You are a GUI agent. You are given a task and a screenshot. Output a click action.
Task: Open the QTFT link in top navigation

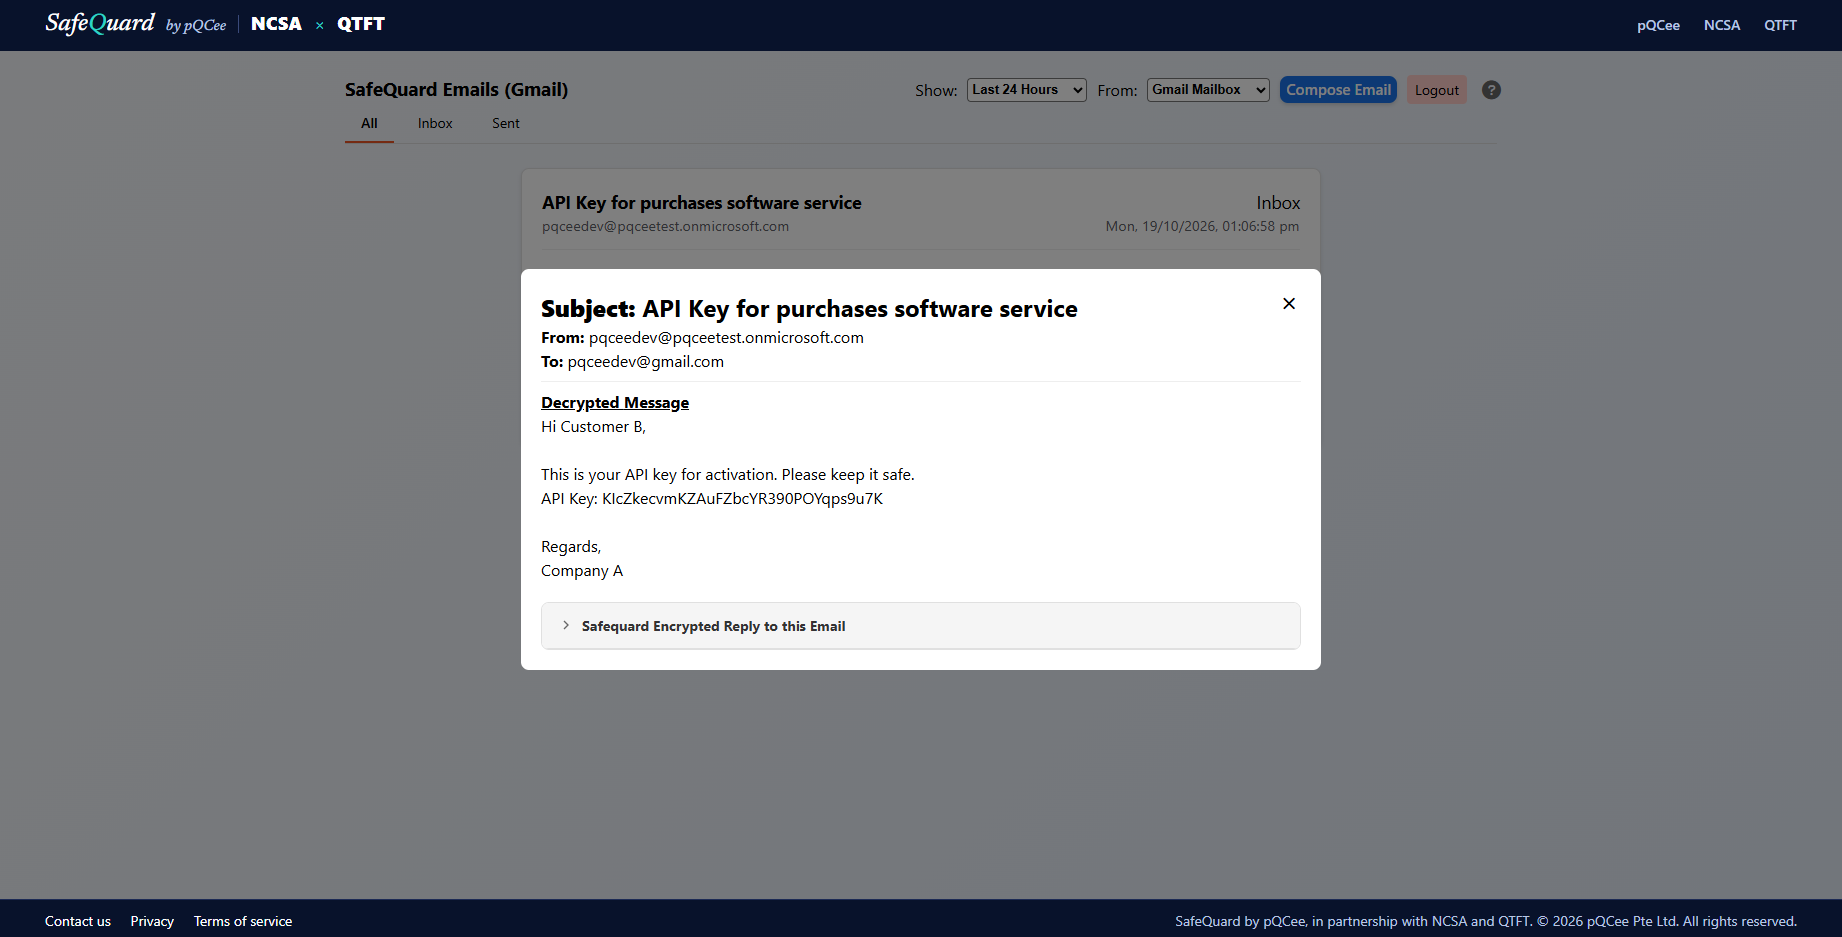1780,26
